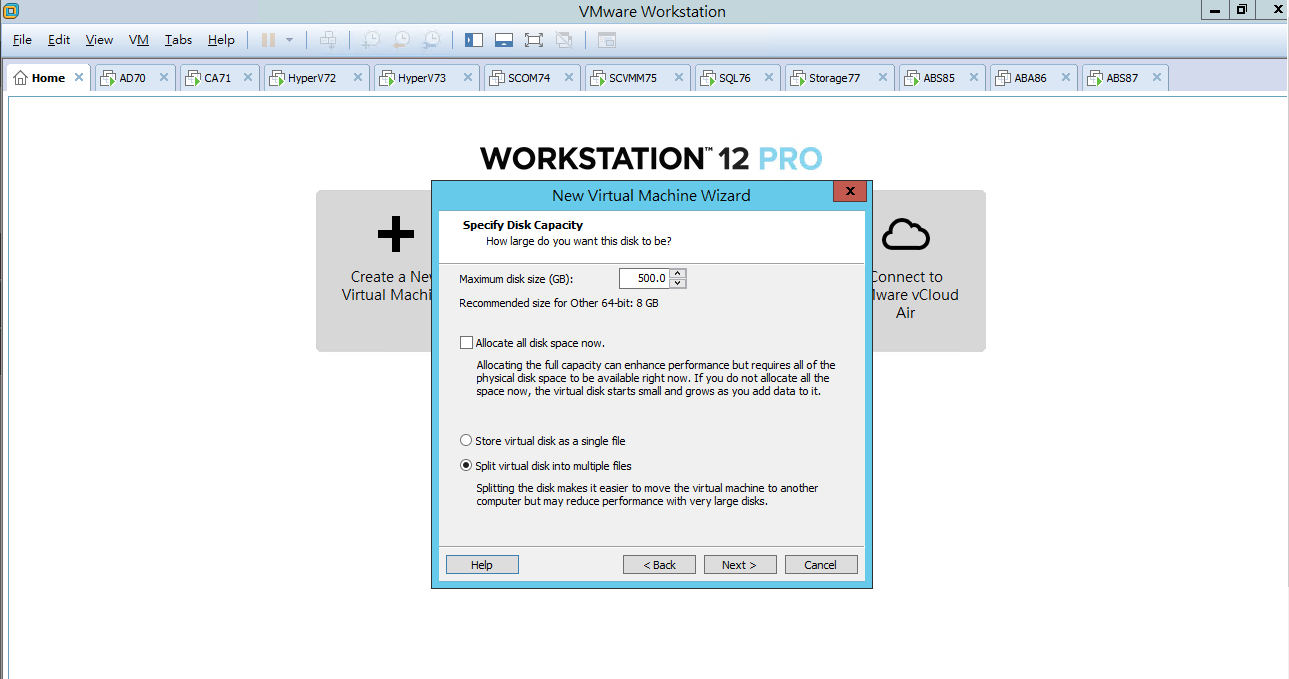This screenshot has height=679, width=1289.
Task: Close the ABS87 tab
Action: tap(1157, 77)
